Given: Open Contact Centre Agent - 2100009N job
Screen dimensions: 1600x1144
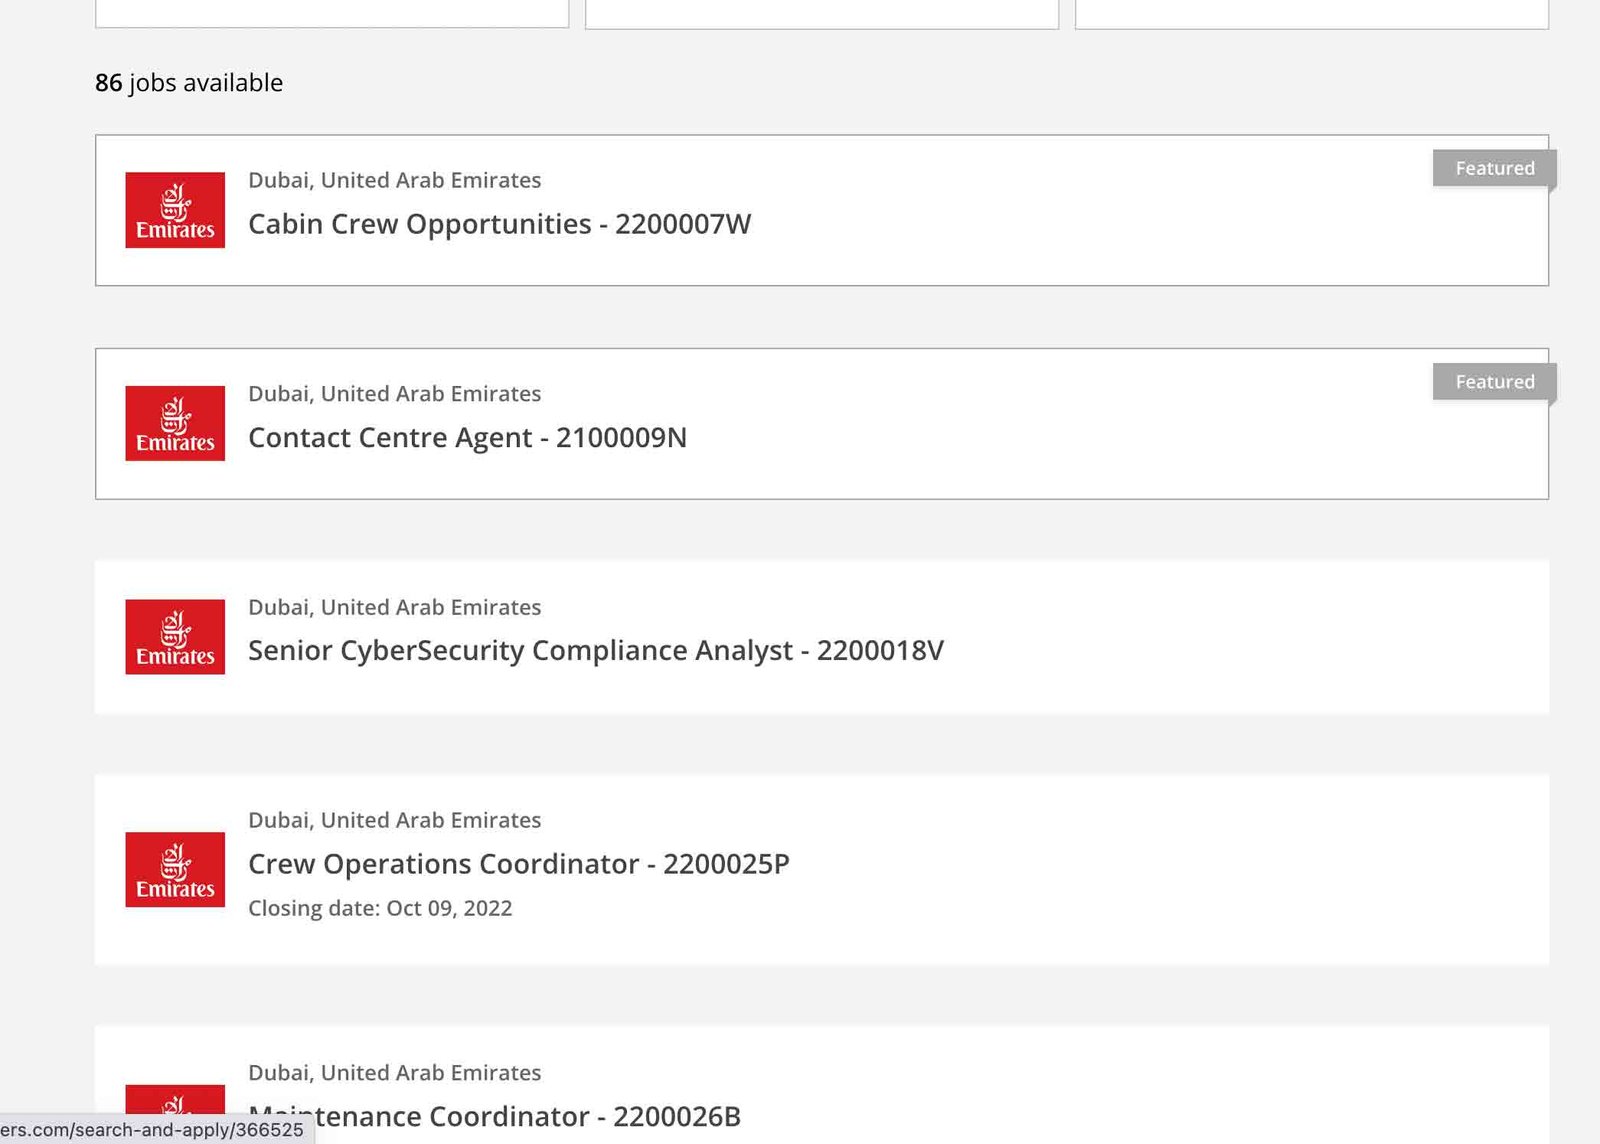Looking at the screenshot, I should 467,438.
